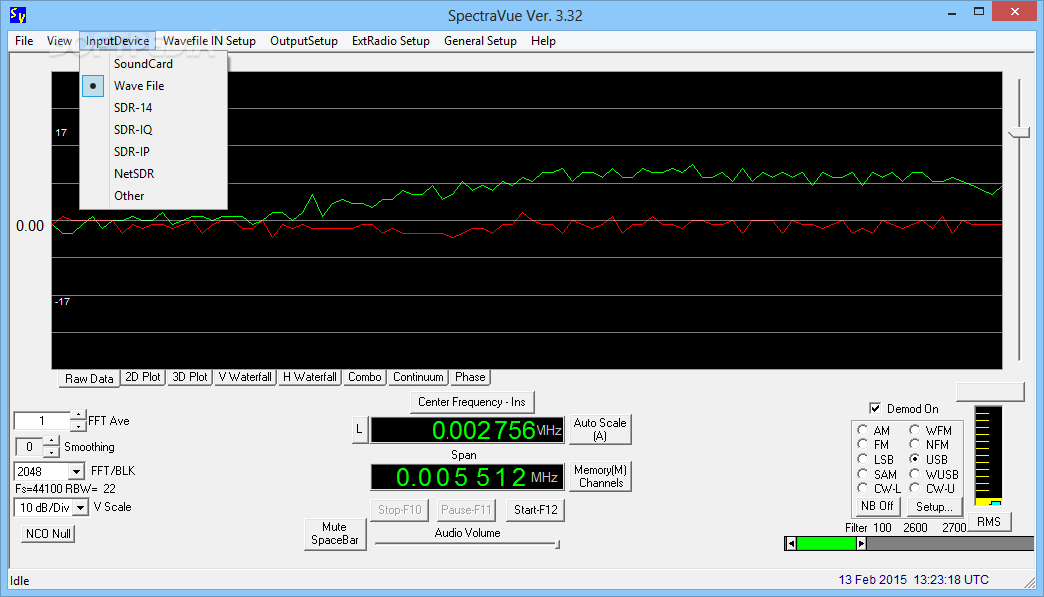Click the Span 0.005512 MHz display
1044x597 pixels.
pos(467,477)
